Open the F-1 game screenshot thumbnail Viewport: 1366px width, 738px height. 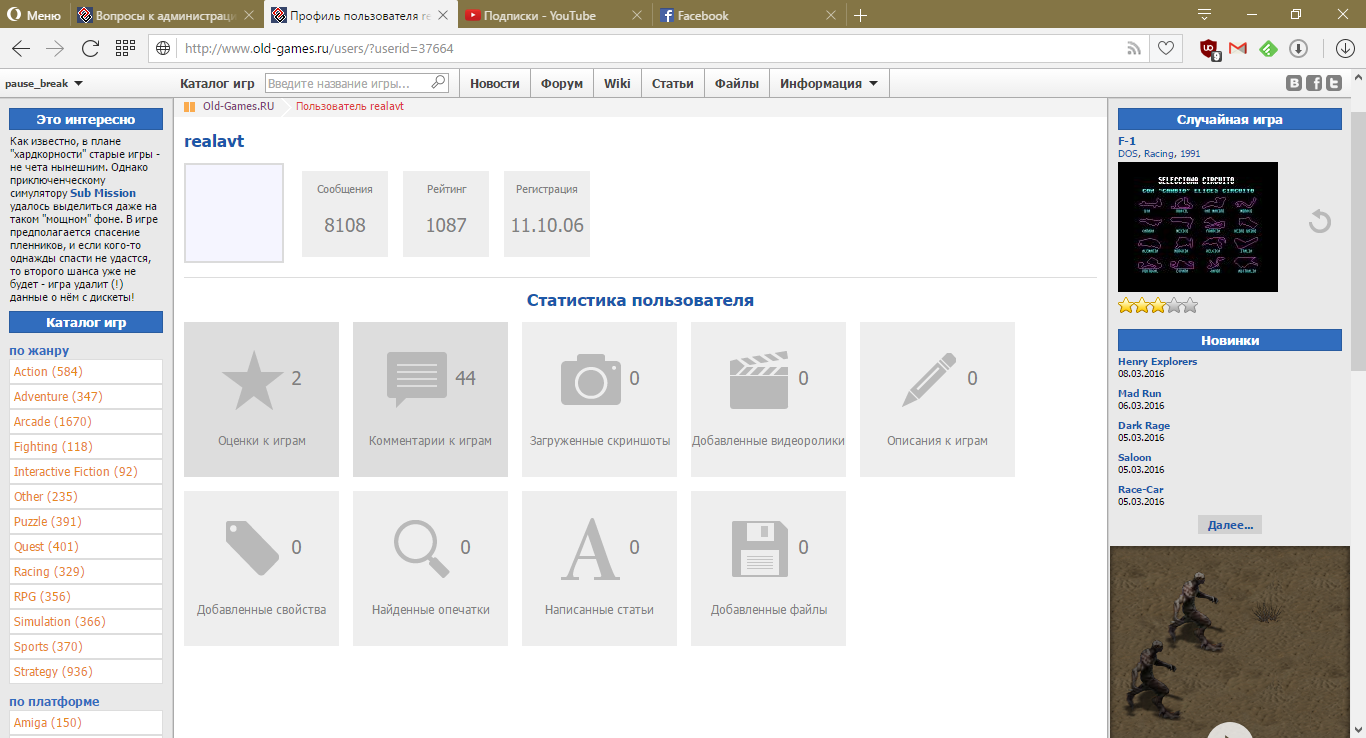coord(1198,227)
